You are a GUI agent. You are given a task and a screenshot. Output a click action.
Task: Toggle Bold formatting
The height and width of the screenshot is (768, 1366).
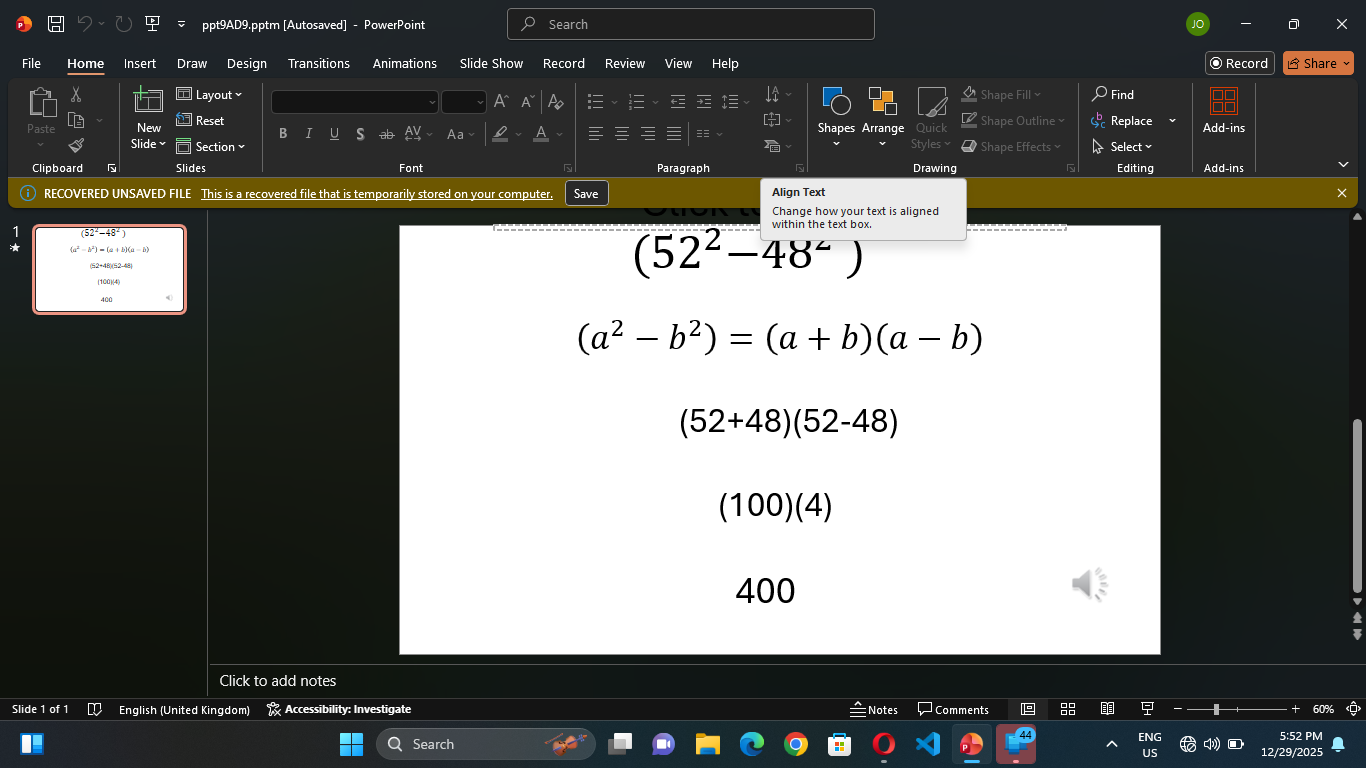(x=283, y=134)
